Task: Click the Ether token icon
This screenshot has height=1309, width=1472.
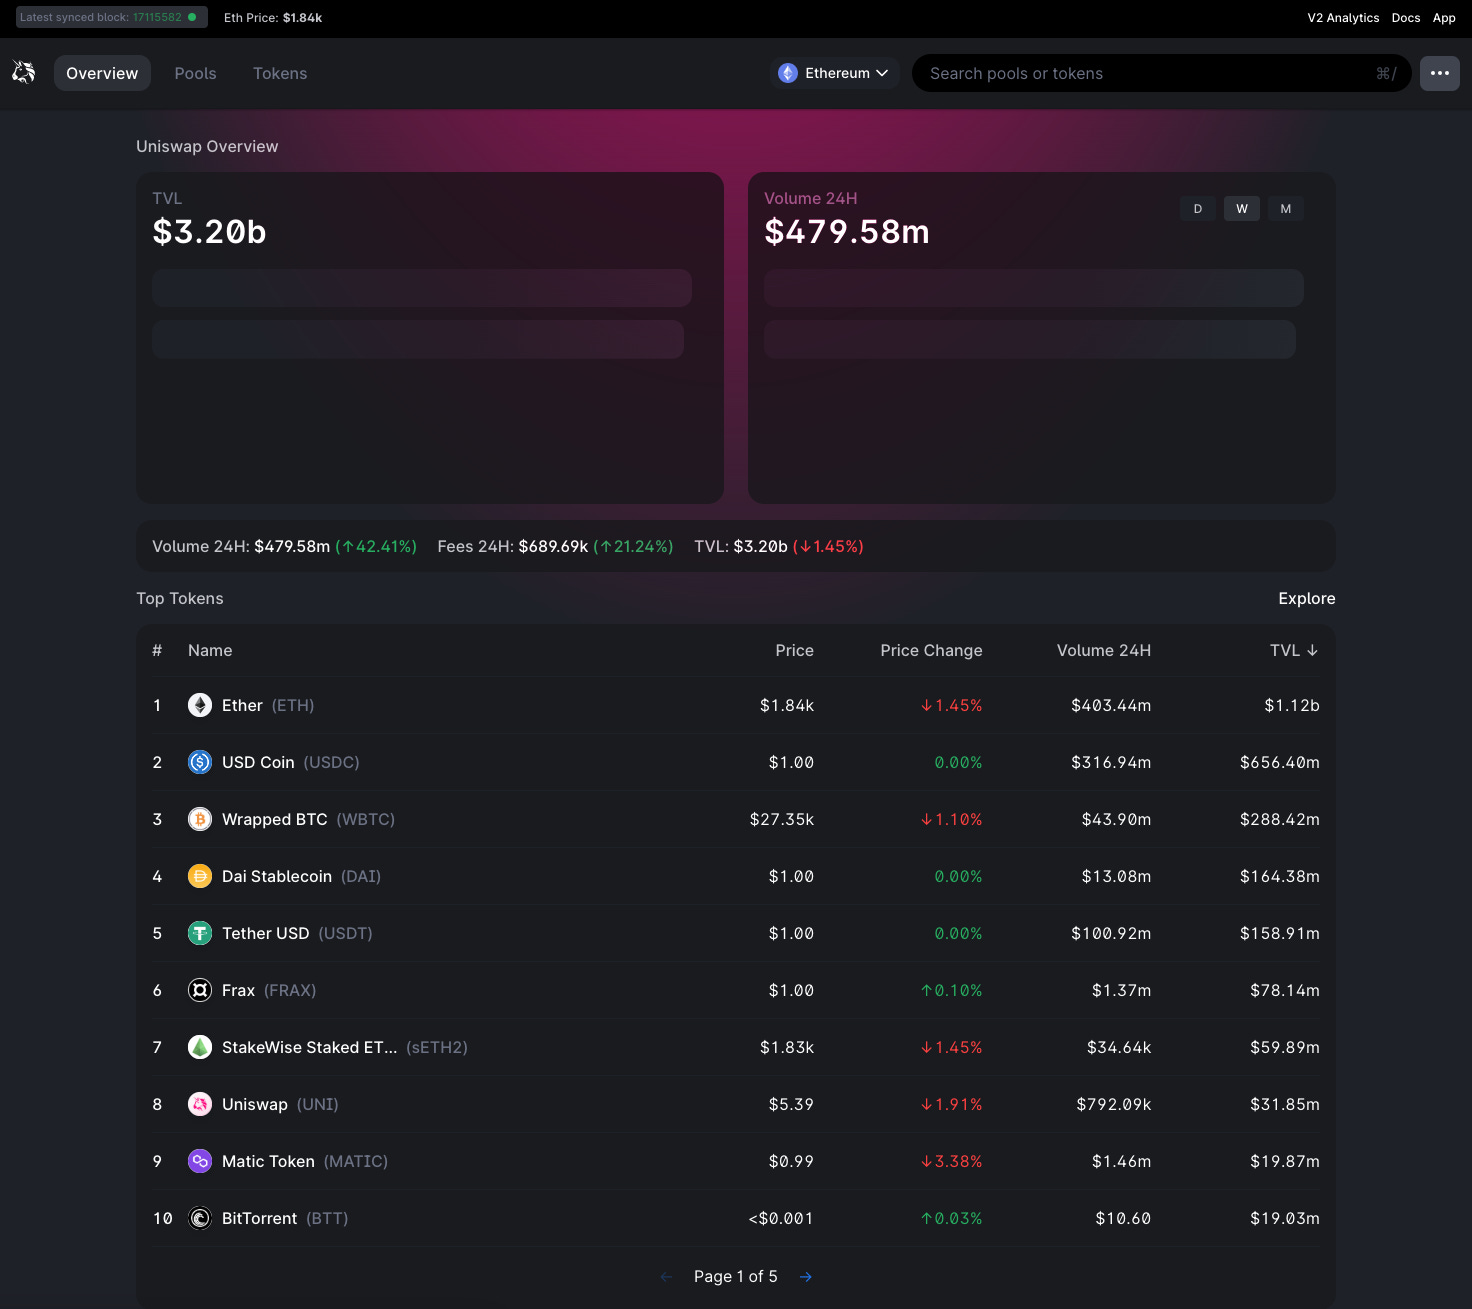Action: [200, 705]
